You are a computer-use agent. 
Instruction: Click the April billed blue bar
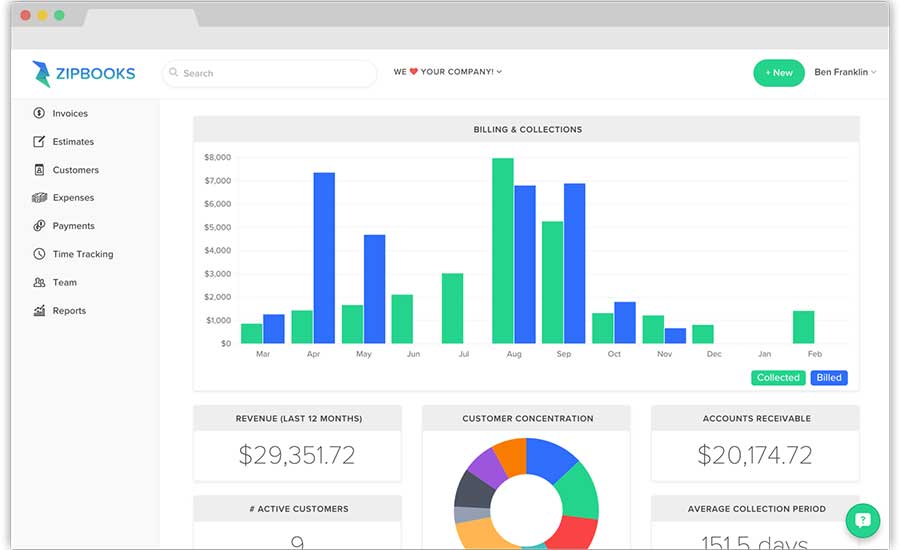point(324,258)
